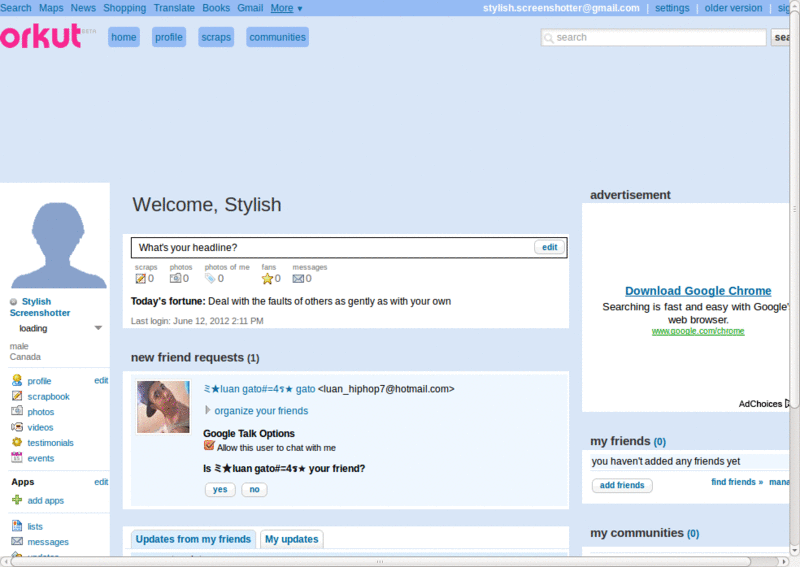Click the AdChoices label

(x=760, y=404)
